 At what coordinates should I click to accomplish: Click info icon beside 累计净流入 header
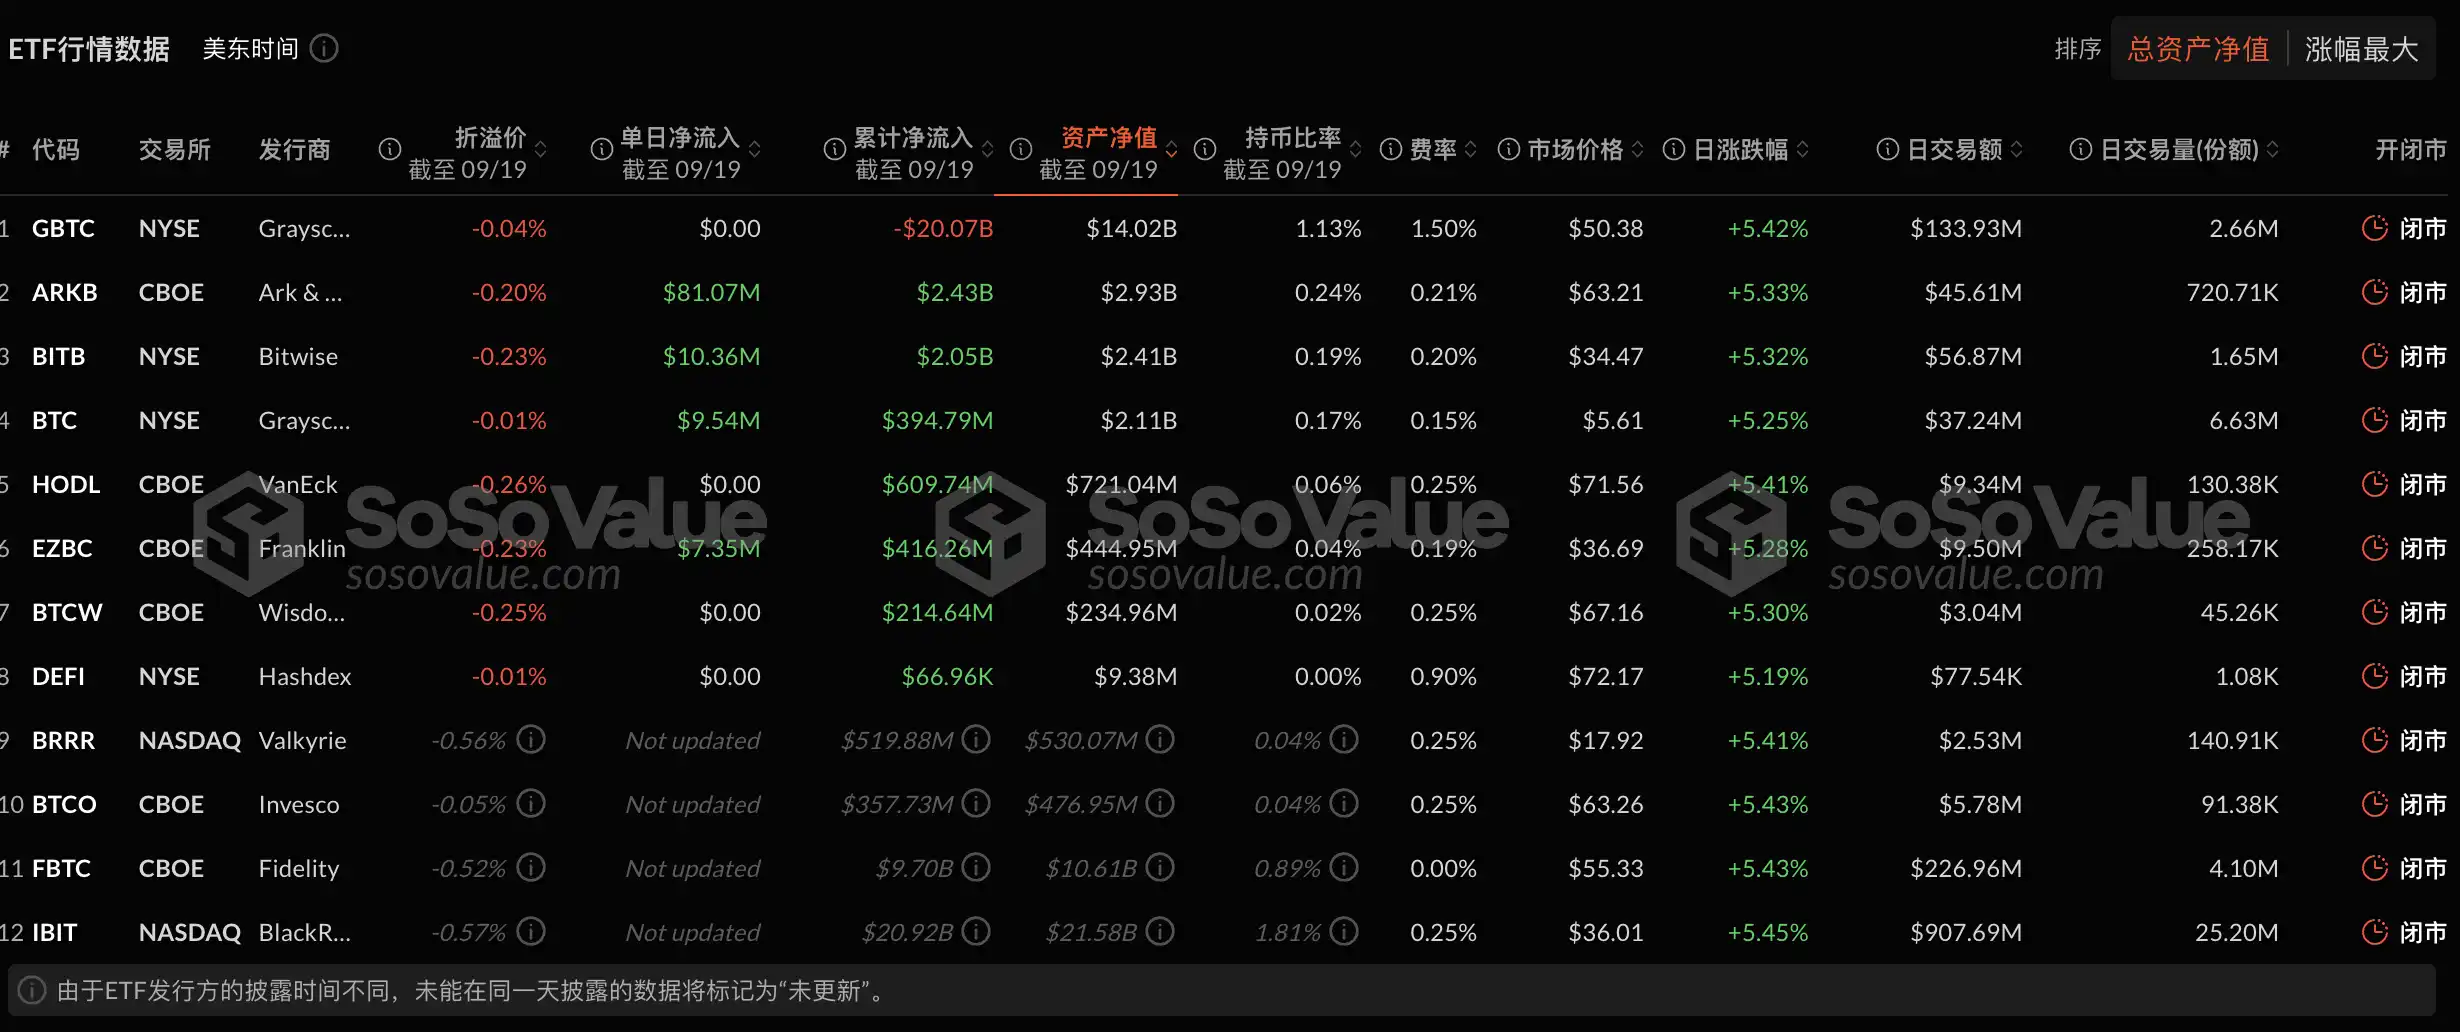point(834,149)
